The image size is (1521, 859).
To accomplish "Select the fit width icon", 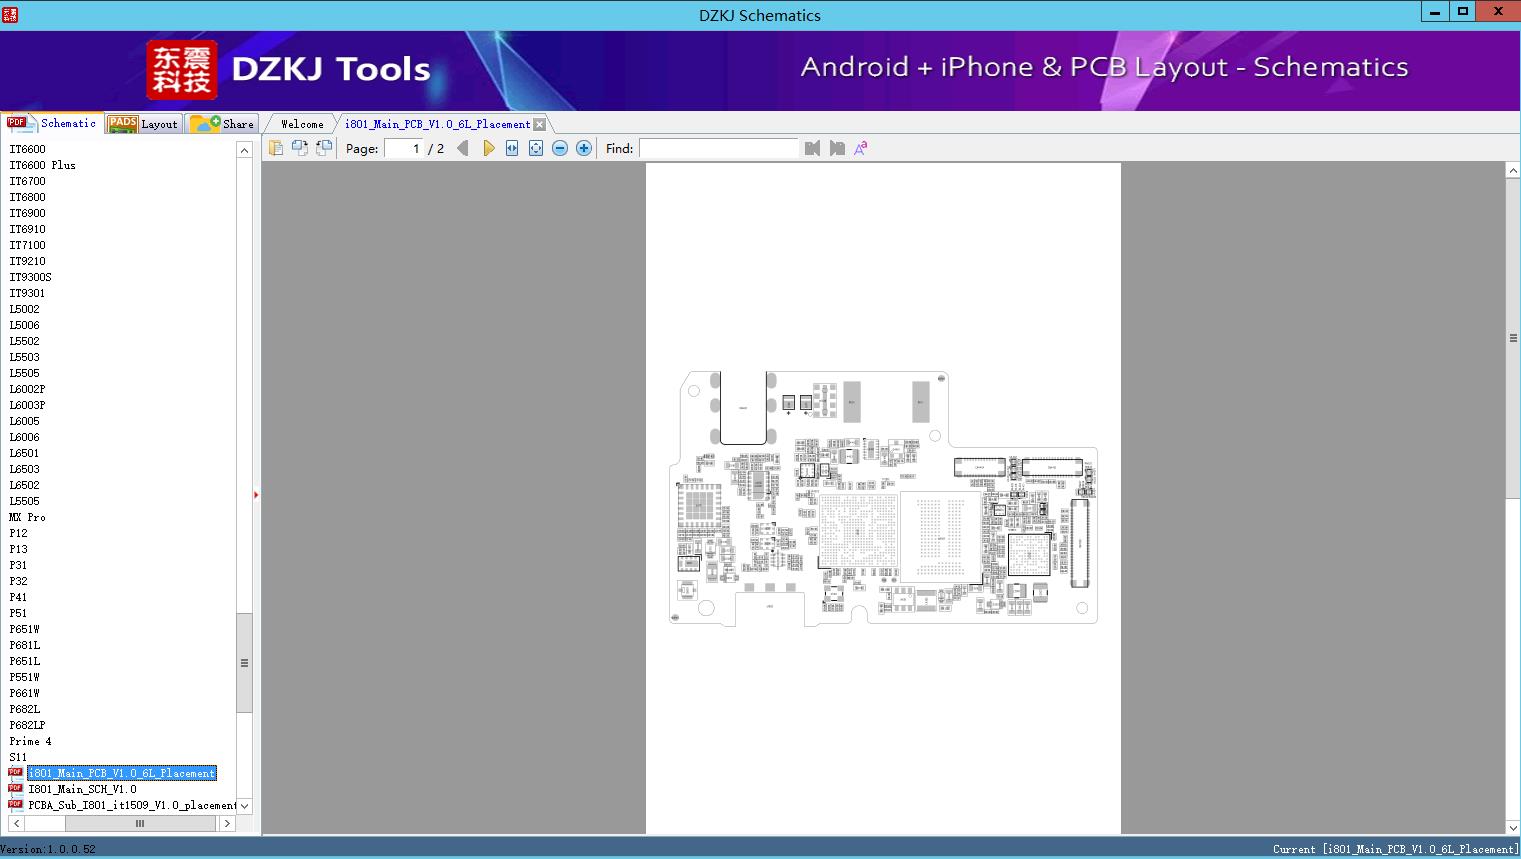I will point(512,148).
